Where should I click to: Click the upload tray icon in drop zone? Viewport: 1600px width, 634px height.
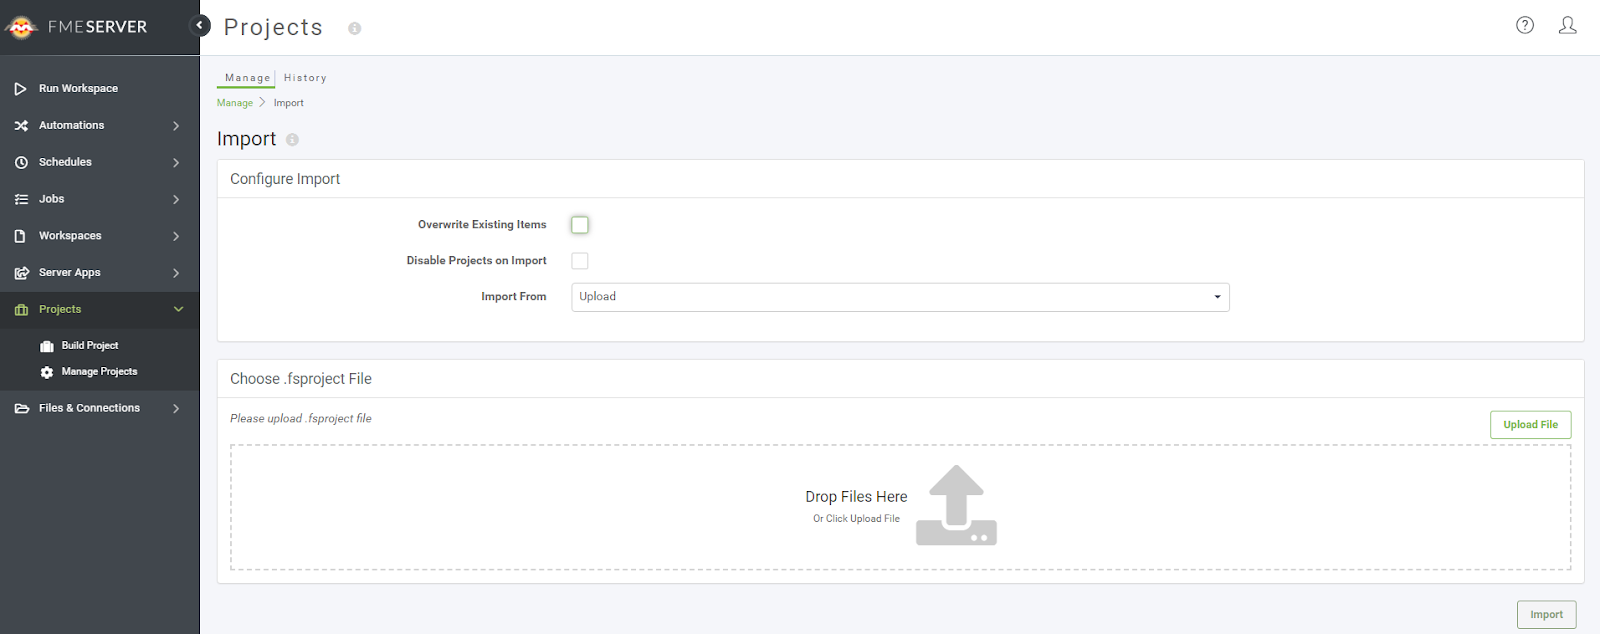[956, 505]
